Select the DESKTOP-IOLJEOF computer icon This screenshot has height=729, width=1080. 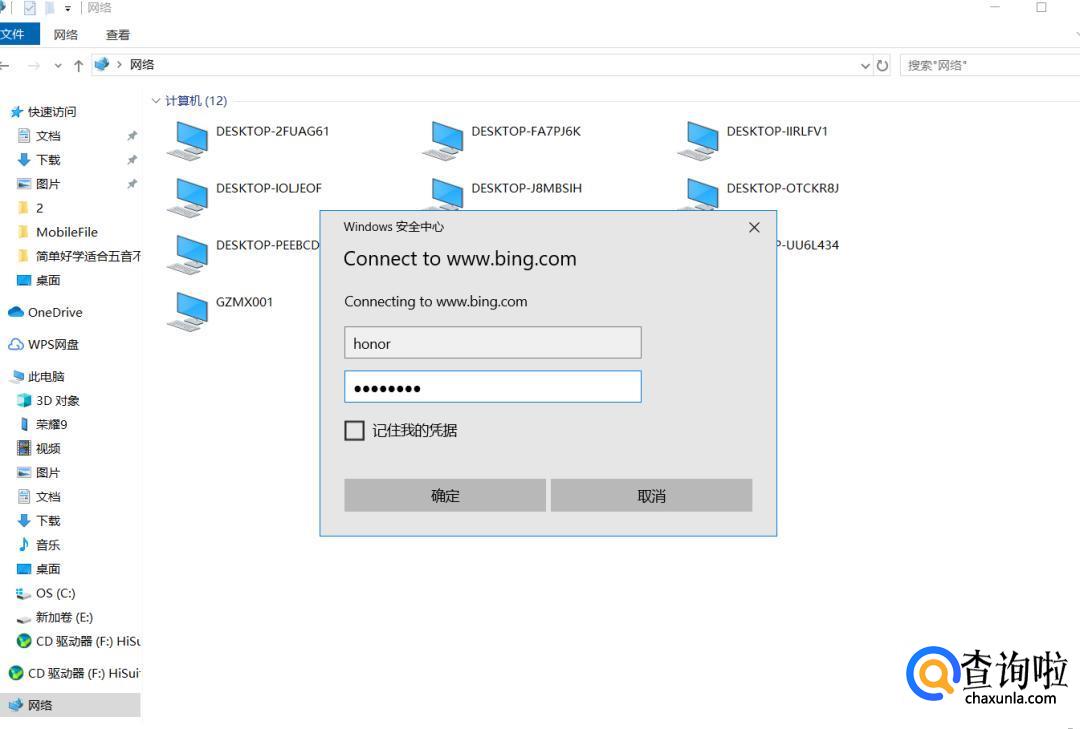pyautogui.click(x=188, y=198)
